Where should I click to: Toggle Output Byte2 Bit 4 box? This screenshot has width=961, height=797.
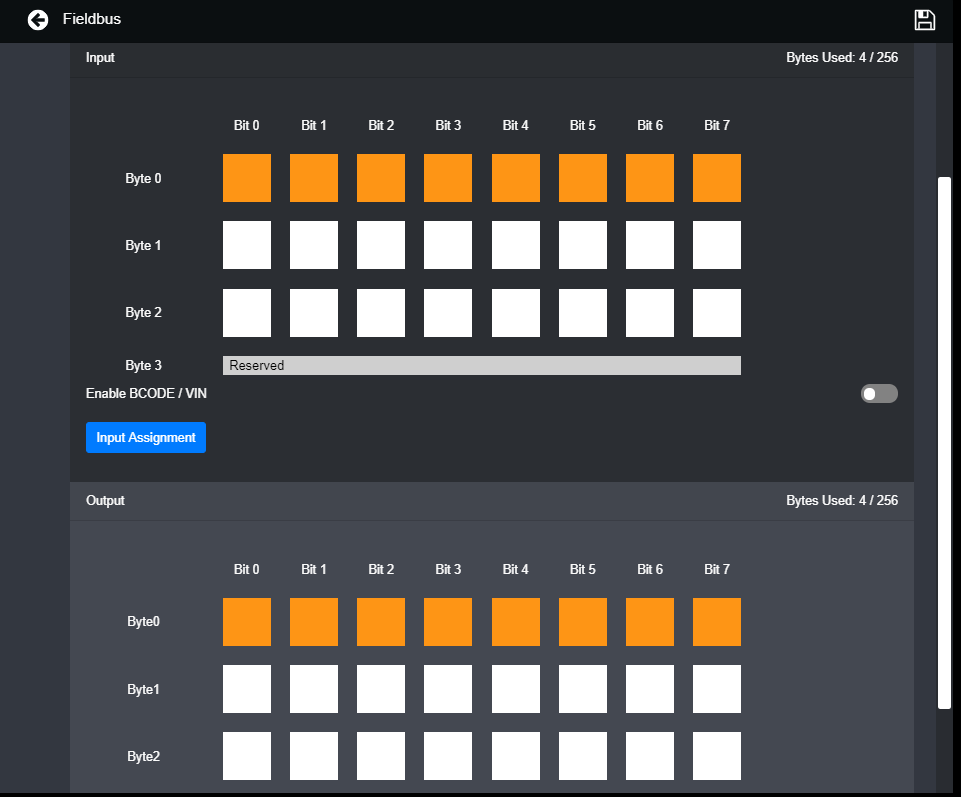pos(515,756)
